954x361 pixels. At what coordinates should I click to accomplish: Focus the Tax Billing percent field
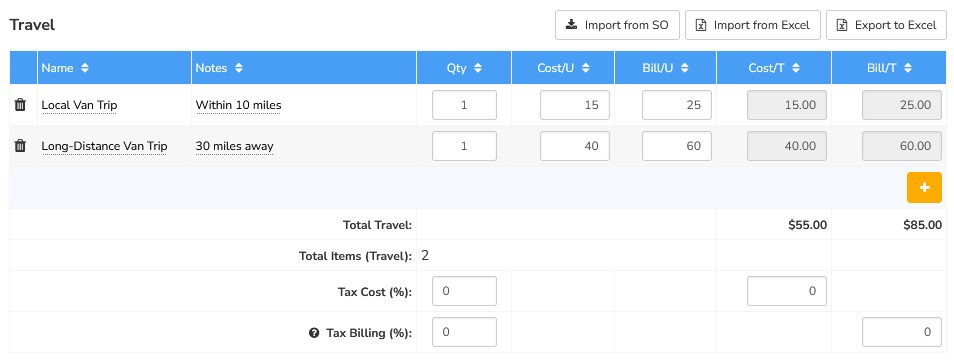pyautogui.click(x=464, y=332)
